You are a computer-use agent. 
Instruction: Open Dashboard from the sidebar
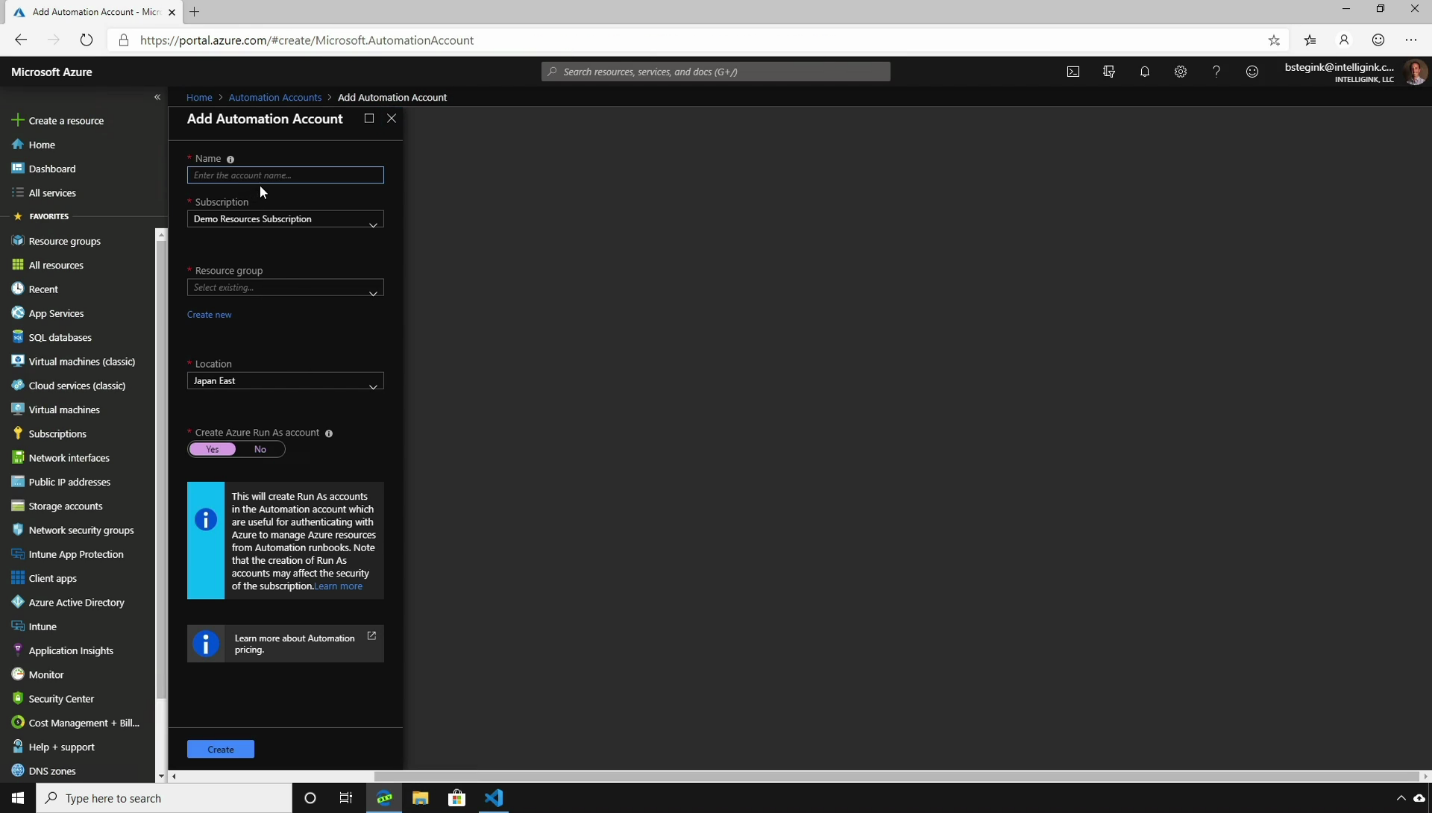point(52,169)
